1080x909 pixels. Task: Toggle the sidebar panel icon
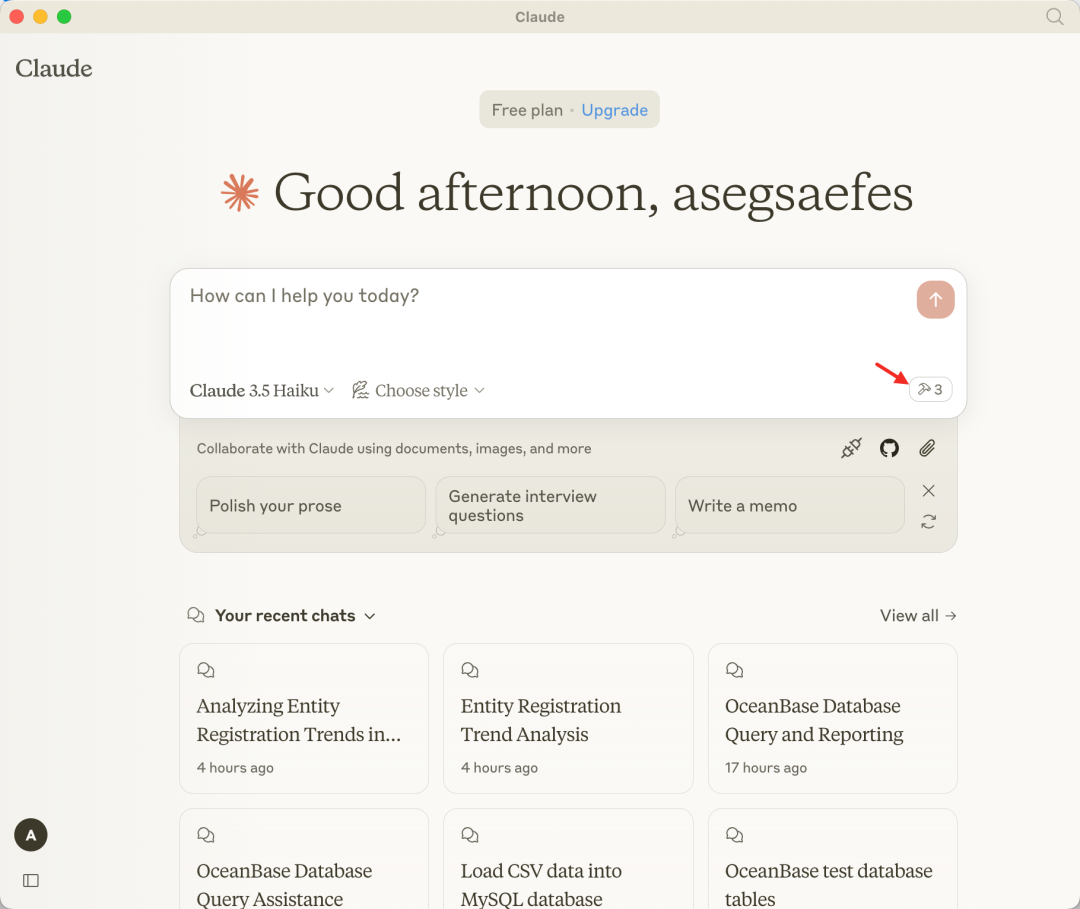(x=31, y=880)
